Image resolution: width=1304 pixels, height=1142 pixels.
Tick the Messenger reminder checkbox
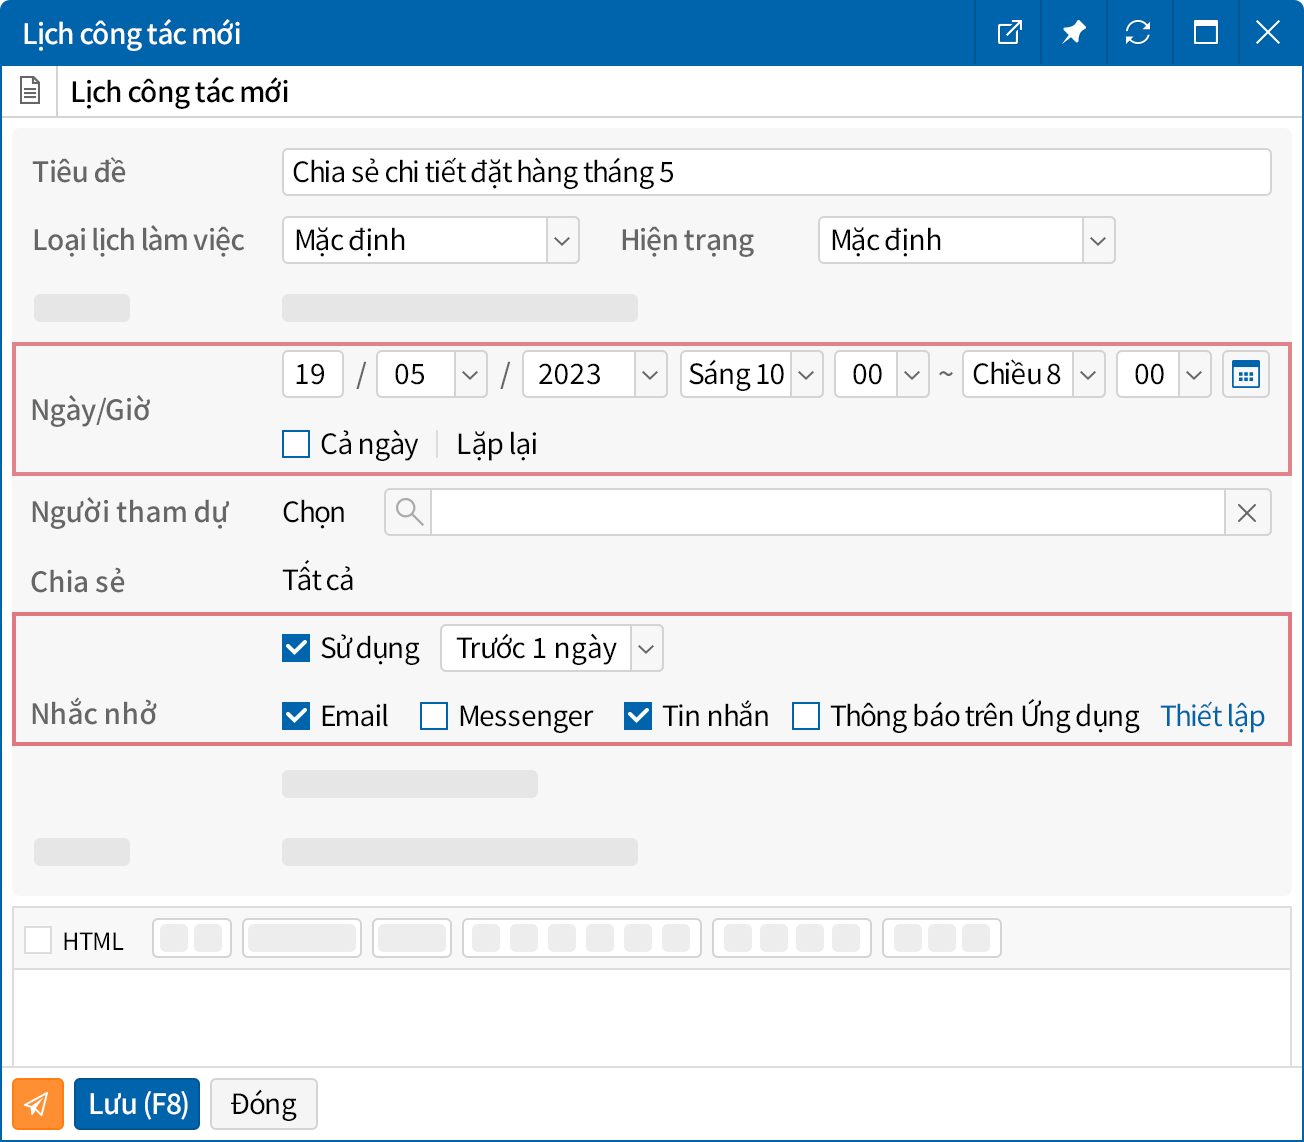coord(434,716)
